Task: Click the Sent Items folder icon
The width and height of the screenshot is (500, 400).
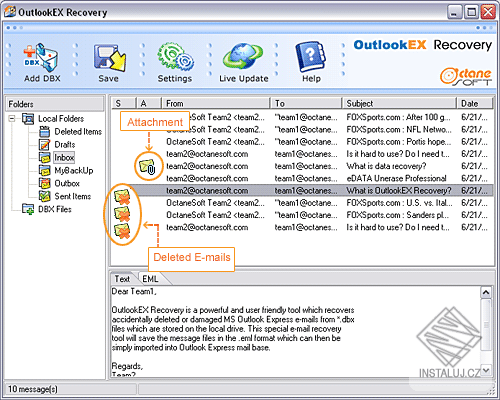Action: click(x=44, y=196)
